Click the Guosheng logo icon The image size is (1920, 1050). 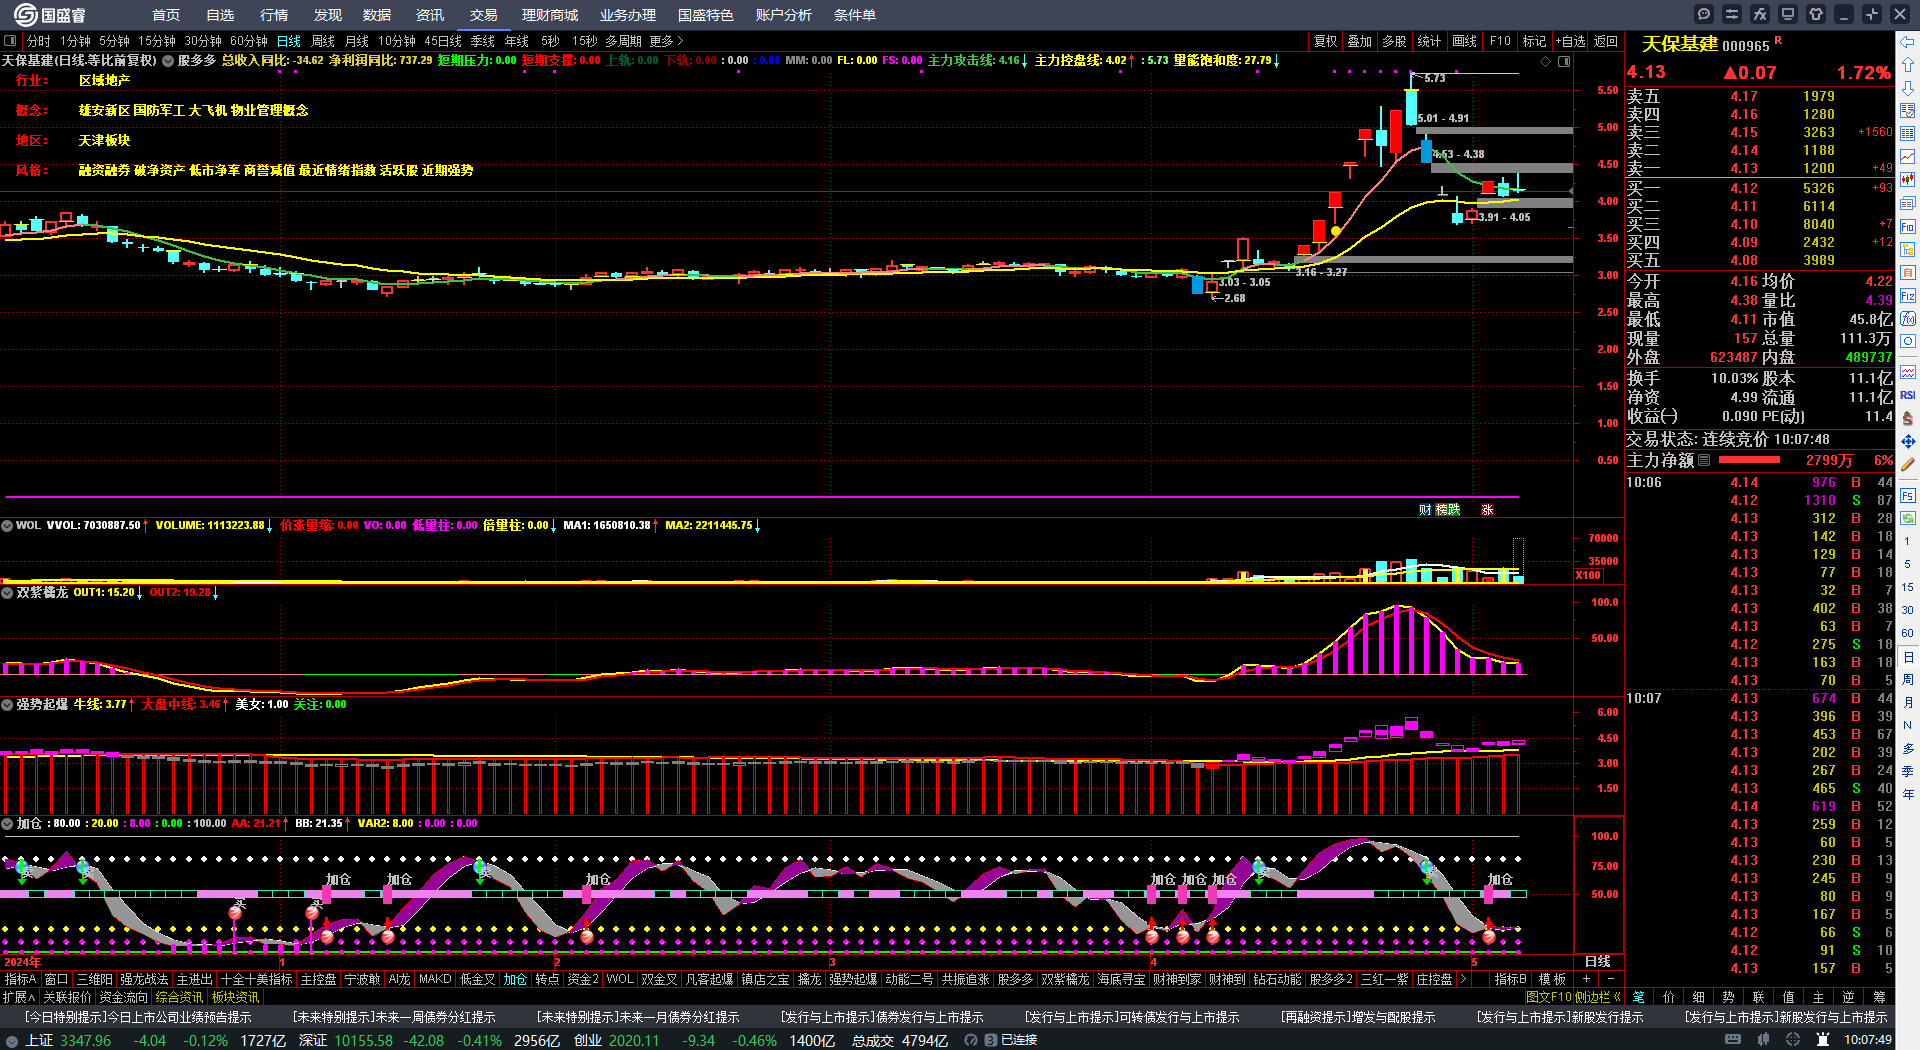pos(25,14)
